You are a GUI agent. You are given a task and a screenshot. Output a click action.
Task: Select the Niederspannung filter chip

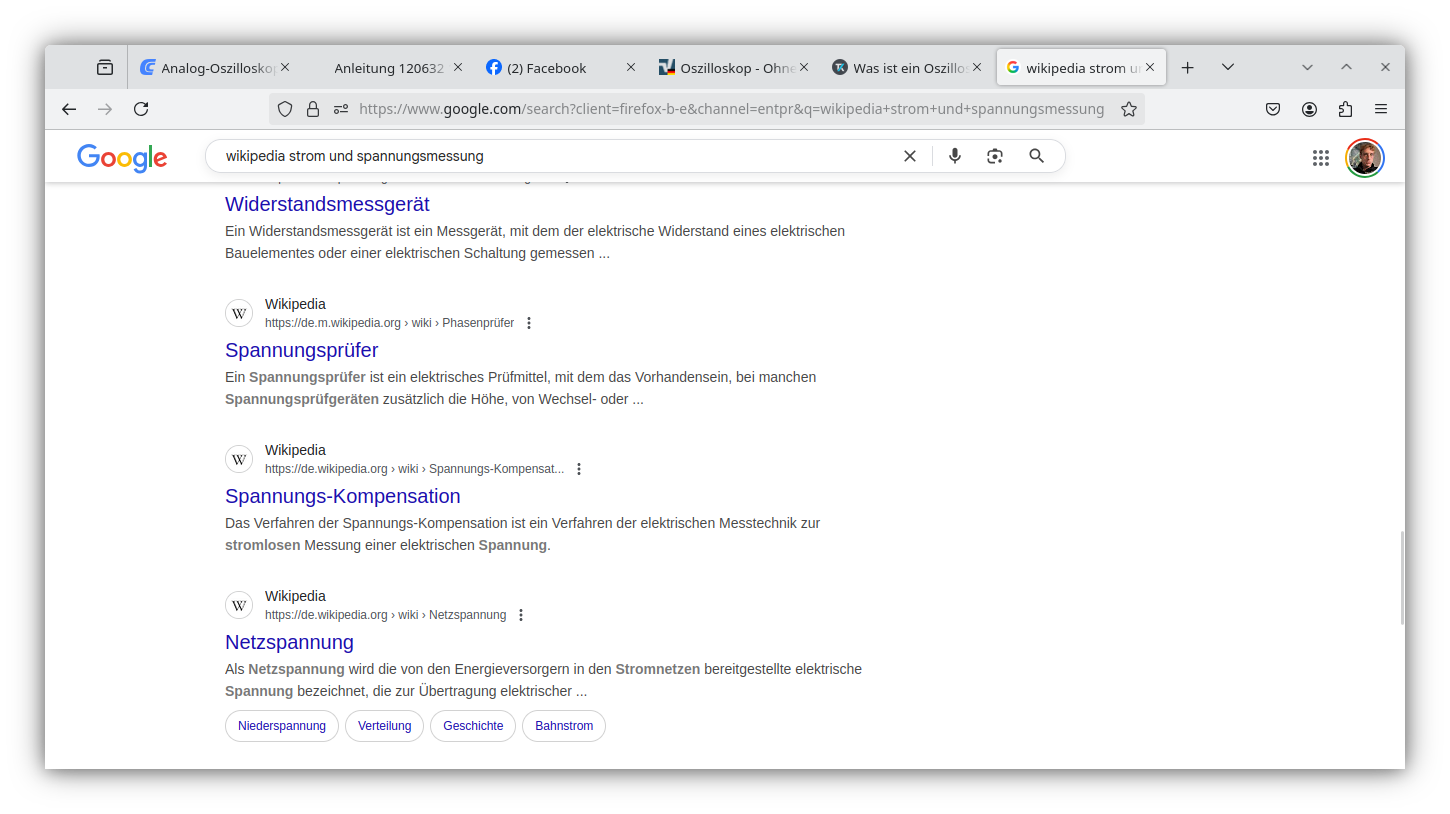[x=281, y=726]
